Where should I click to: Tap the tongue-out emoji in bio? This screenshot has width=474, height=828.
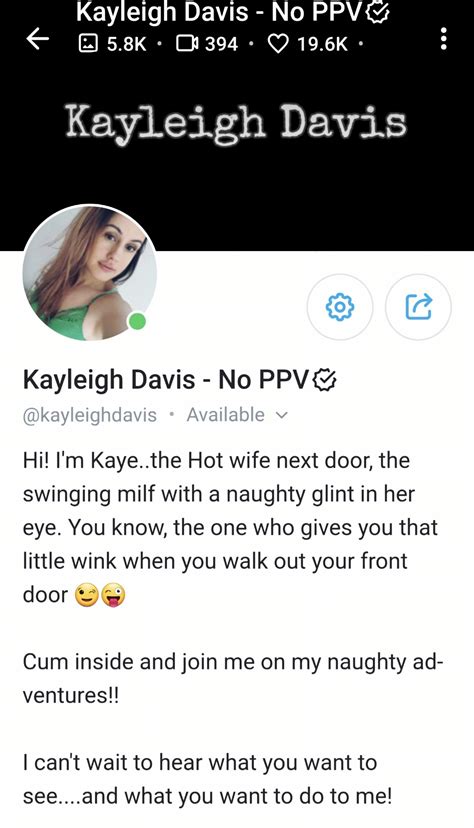click(113, 596)
